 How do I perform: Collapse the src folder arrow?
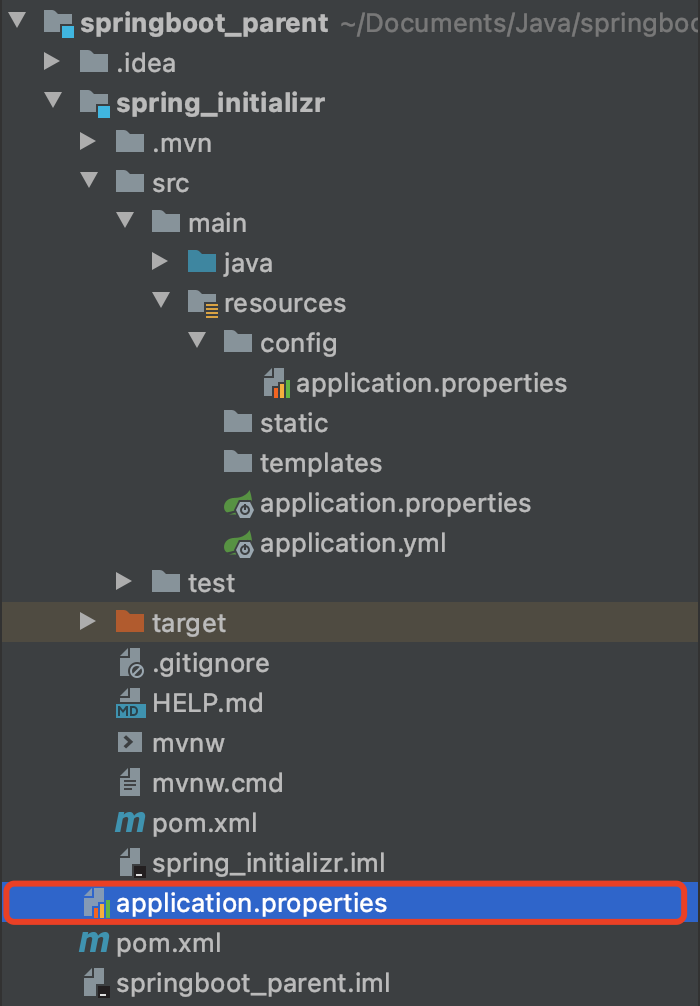tap(89, 180)
